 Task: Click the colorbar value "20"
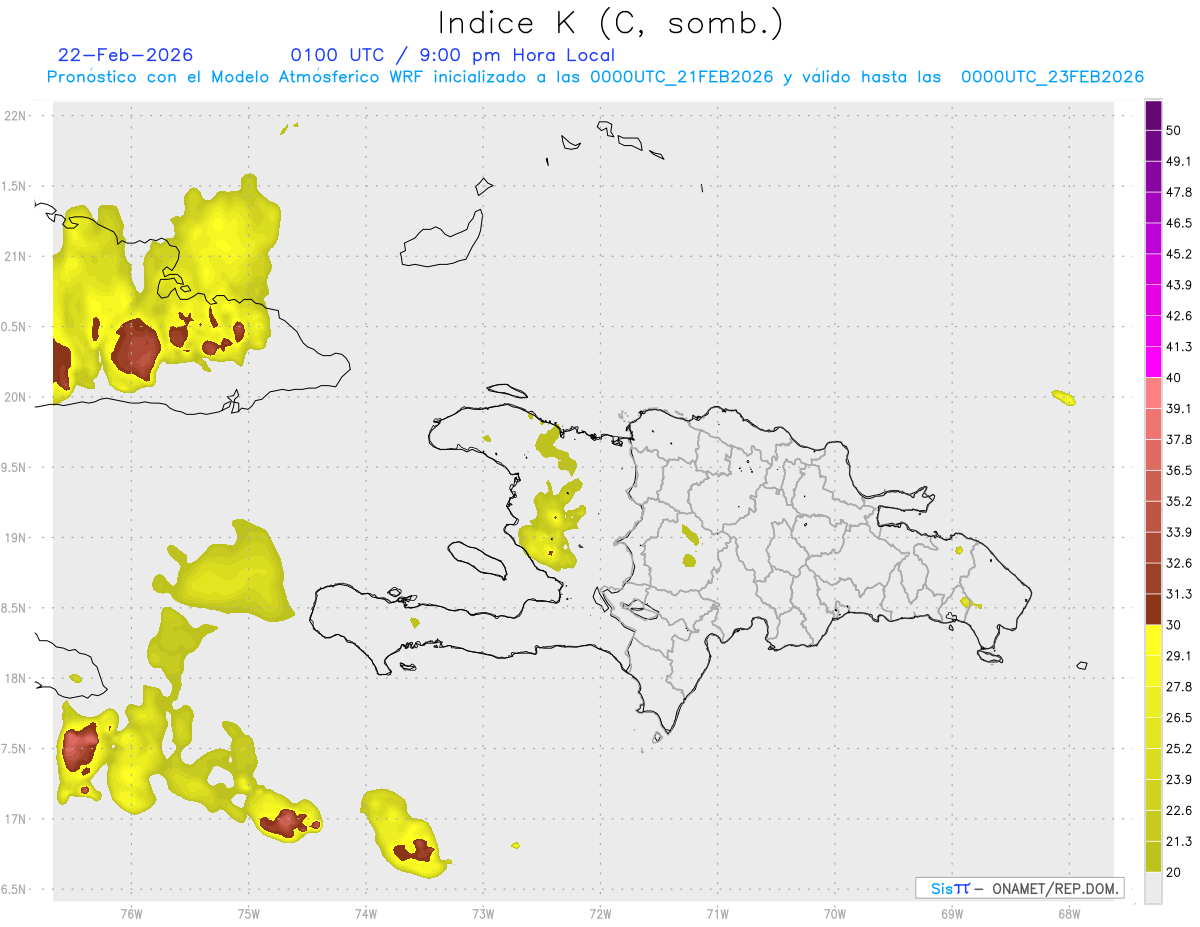coord(1173,872)
